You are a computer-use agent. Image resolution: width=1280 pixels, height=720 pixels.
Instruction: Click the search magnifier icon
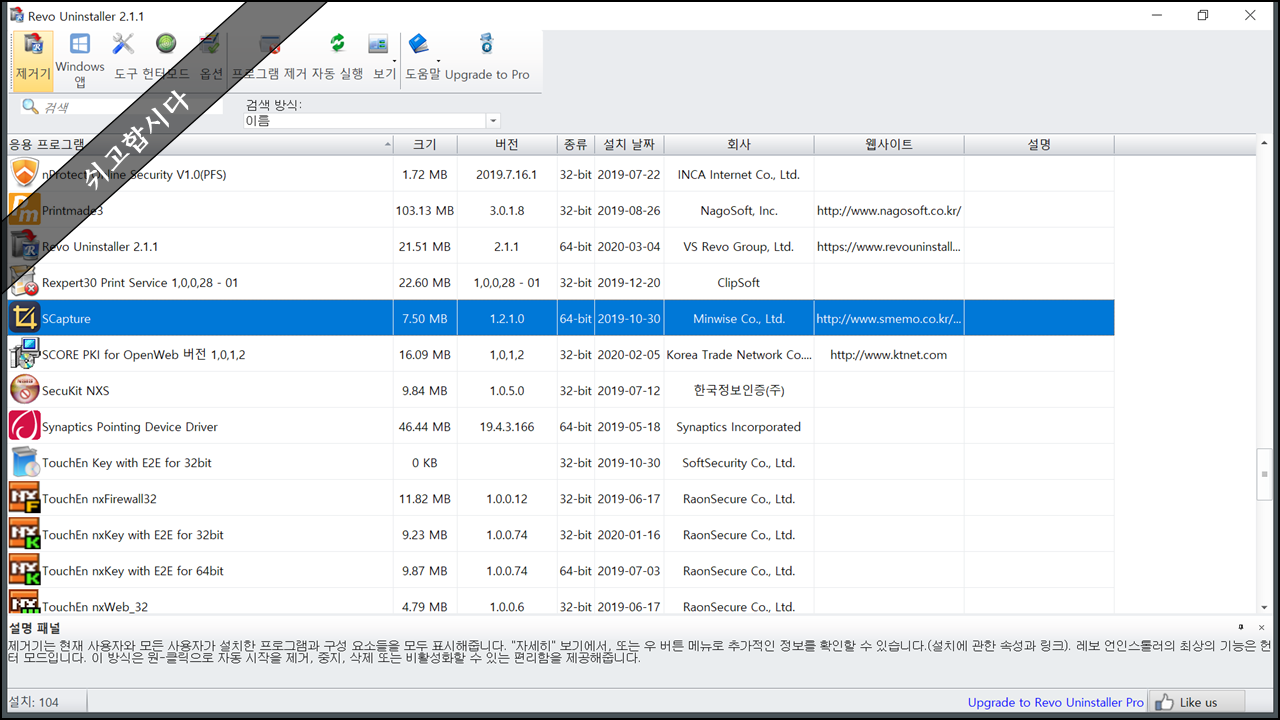coord(30,106)
